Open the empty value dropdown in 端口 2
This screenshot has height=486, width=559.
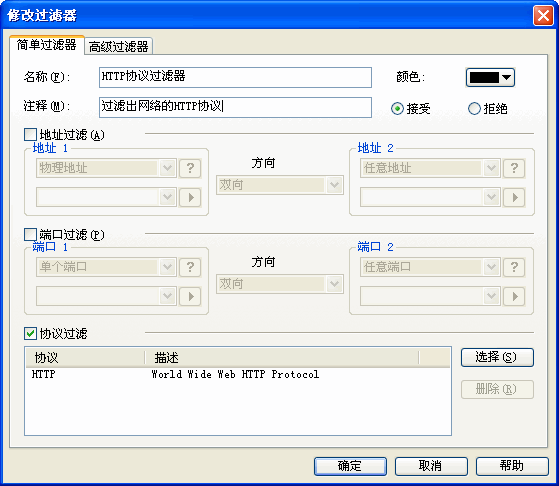430,296
